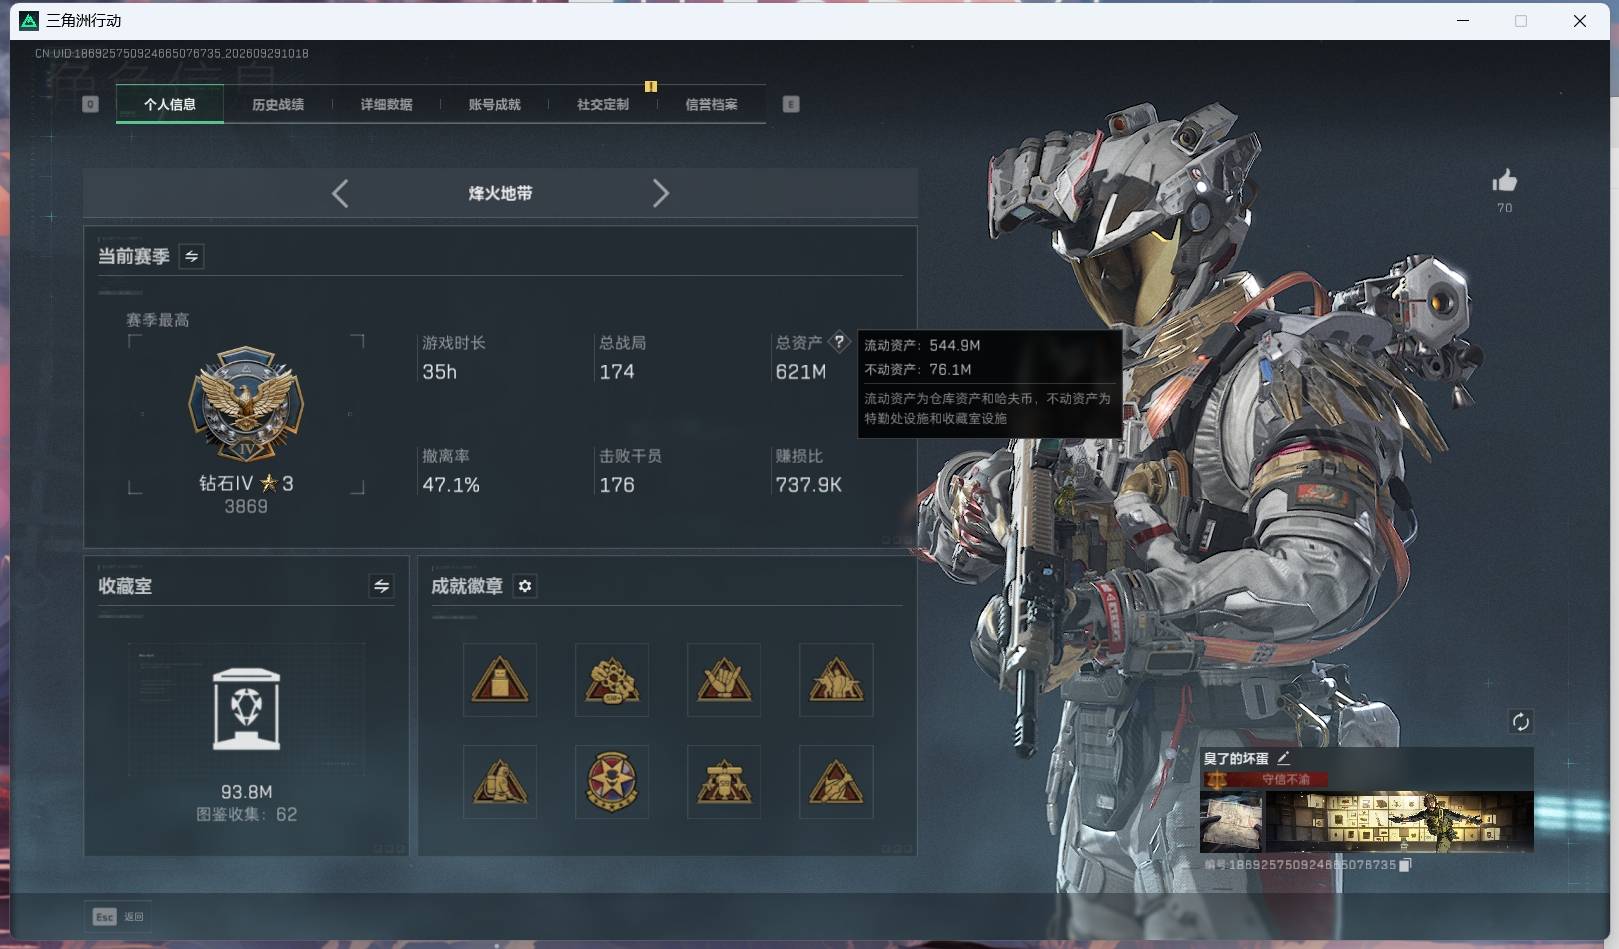Toggle the 收藏室 swap icon

381,586
